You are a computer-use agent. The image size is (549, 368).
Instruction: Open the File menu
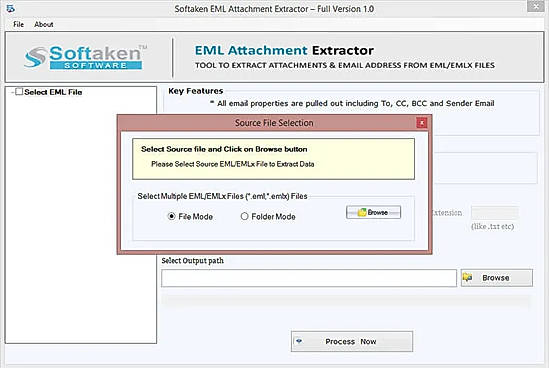pos(18,25)
